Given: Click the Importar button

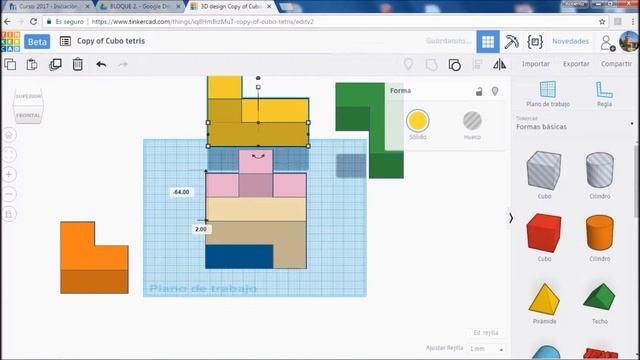Looking at the screenshot, I should coord(536,64).
